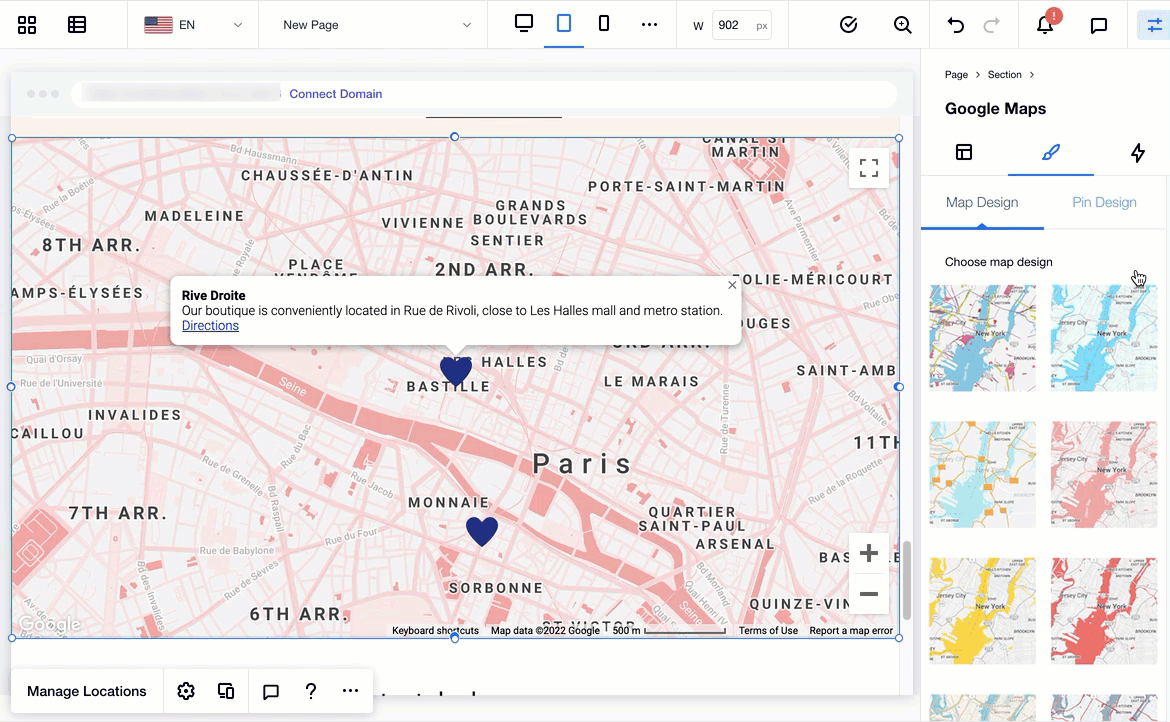Click the Keyboard shortcuts map link
The width and height of the screenshot is (1170, 722).
click(x=435, y=631)
